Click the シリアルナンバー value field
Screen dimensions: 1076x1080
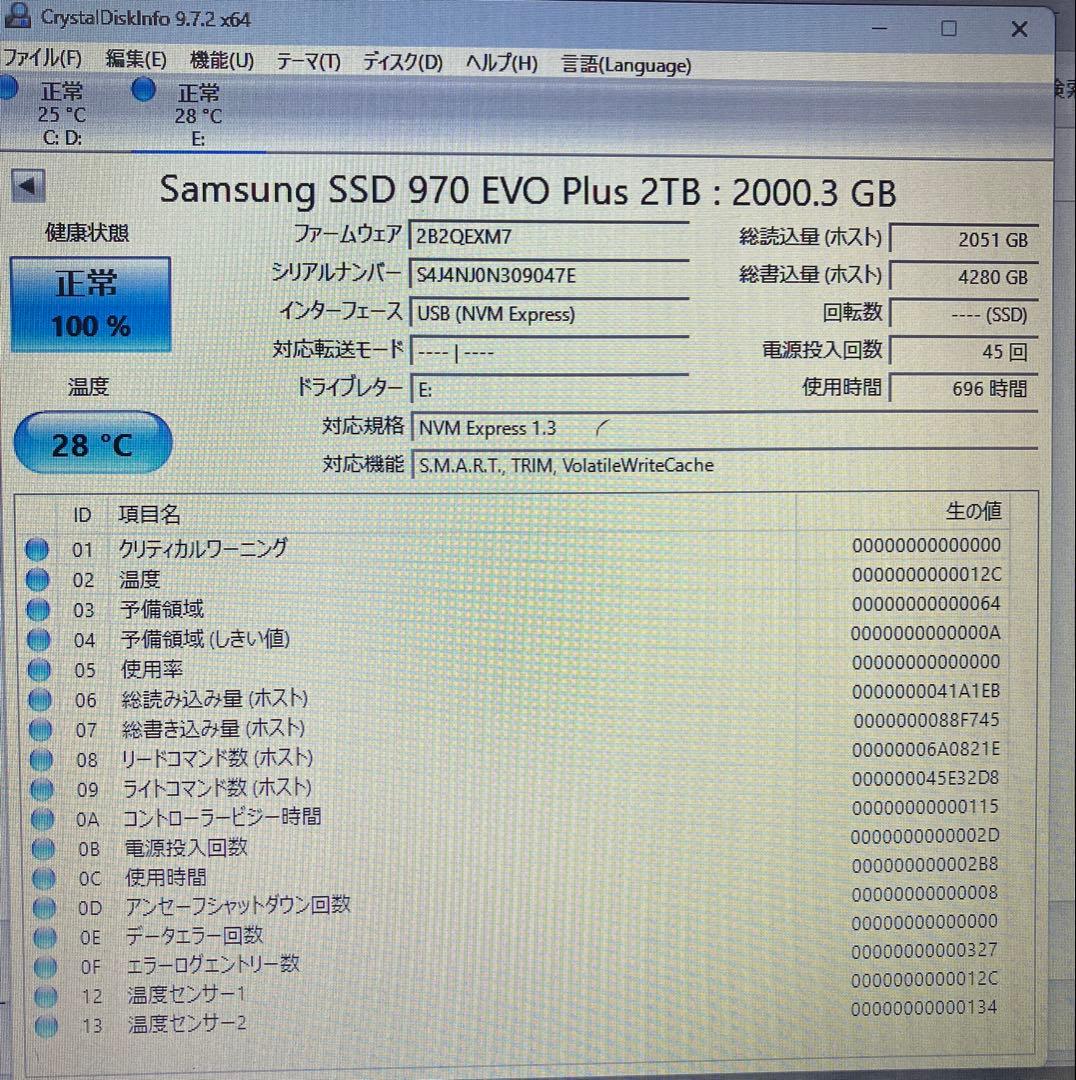pos(550,276)
